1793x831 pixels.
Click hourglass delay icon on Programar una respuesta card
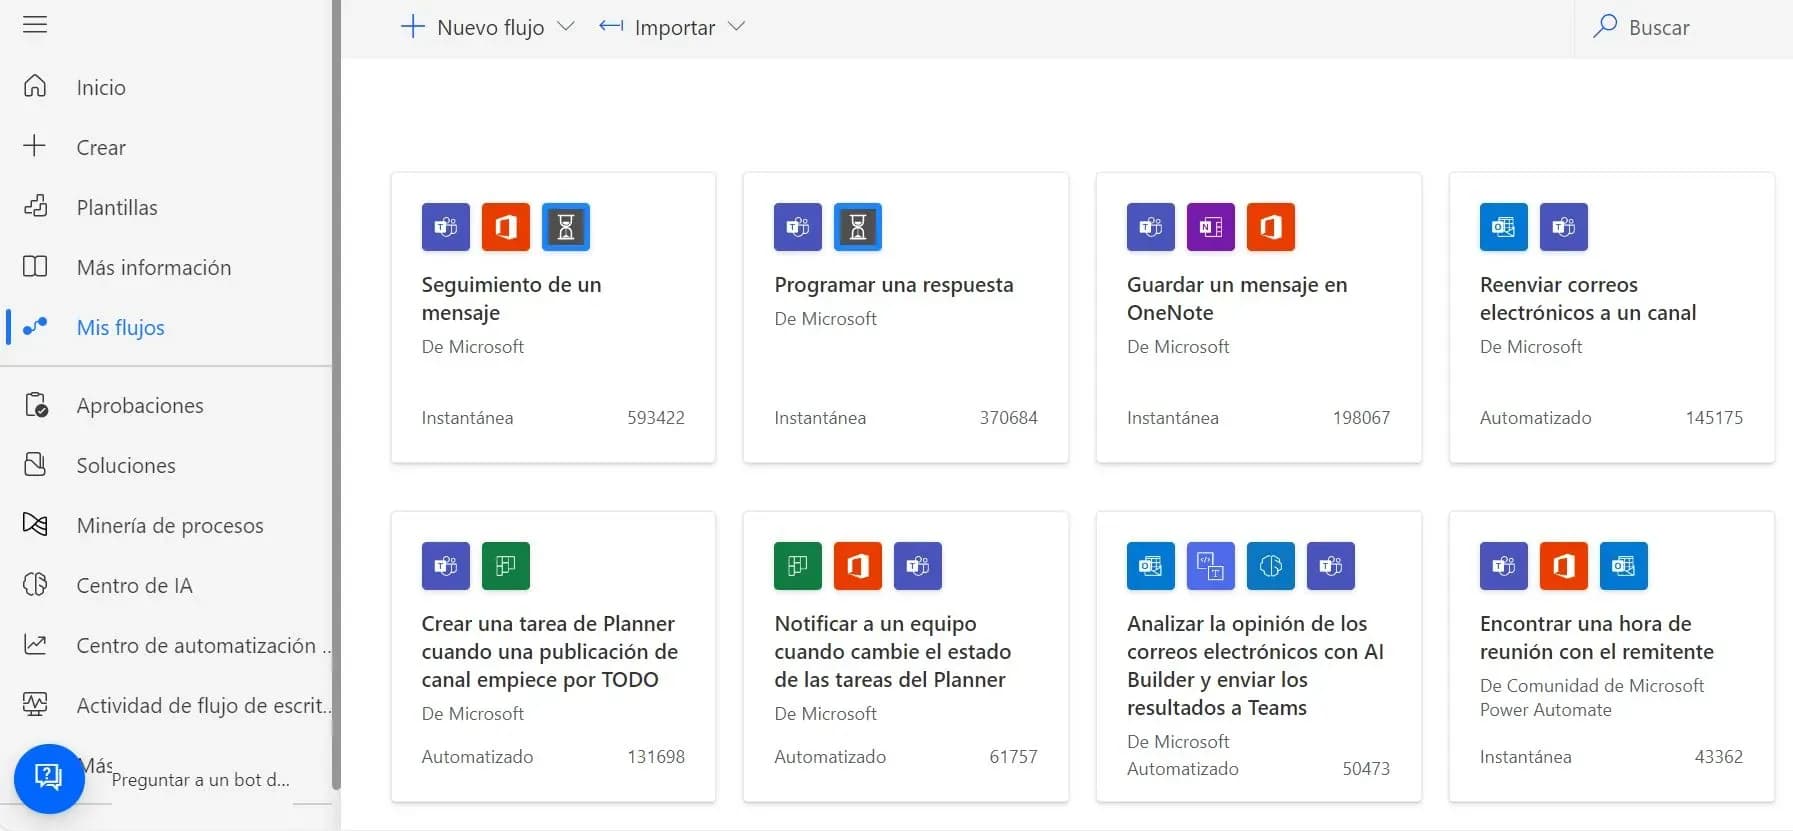(x=858, y=226)
